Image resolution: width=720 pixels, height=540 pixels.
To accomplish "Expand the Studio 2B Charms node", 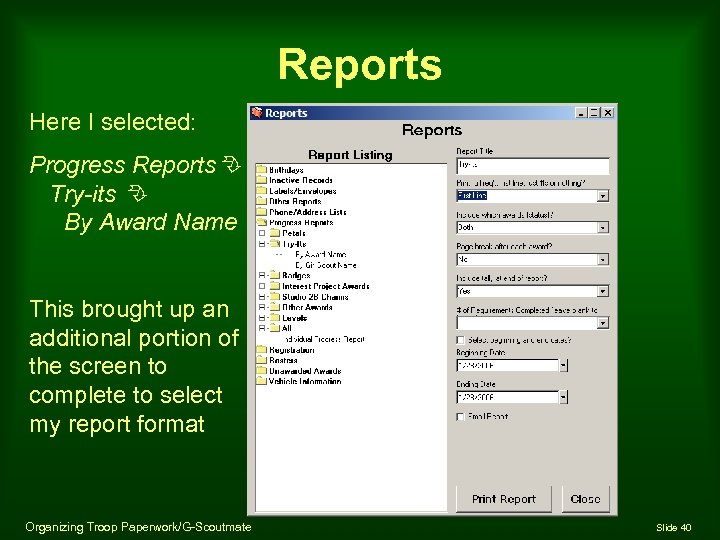I will click(262, 297).
